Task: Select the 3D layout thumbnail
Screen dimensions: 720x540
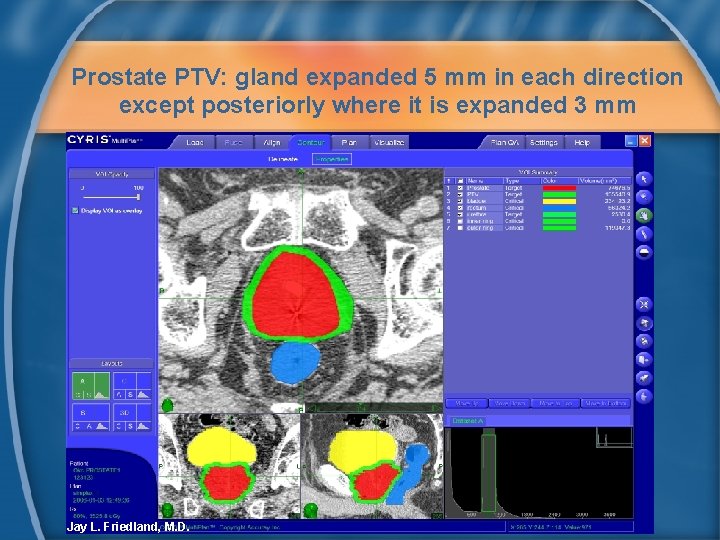Action: pos(132,417)
